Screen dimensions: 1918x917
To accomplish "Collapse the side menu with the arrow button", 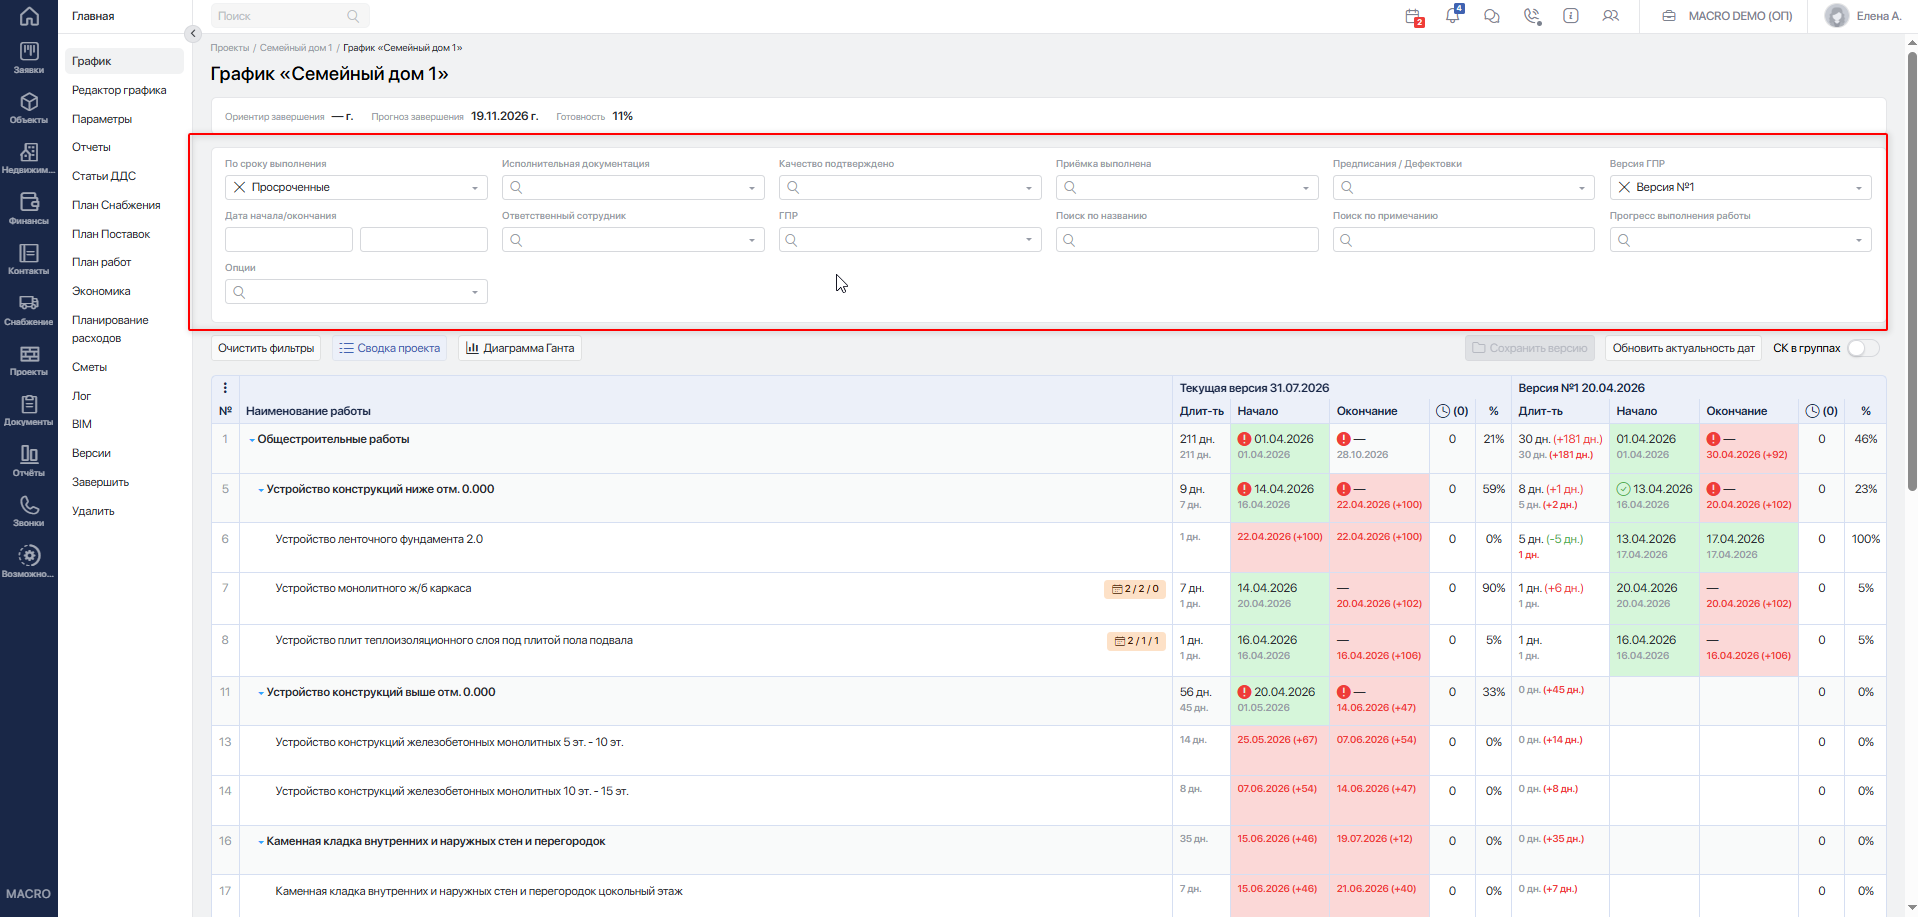I will 193,34.
